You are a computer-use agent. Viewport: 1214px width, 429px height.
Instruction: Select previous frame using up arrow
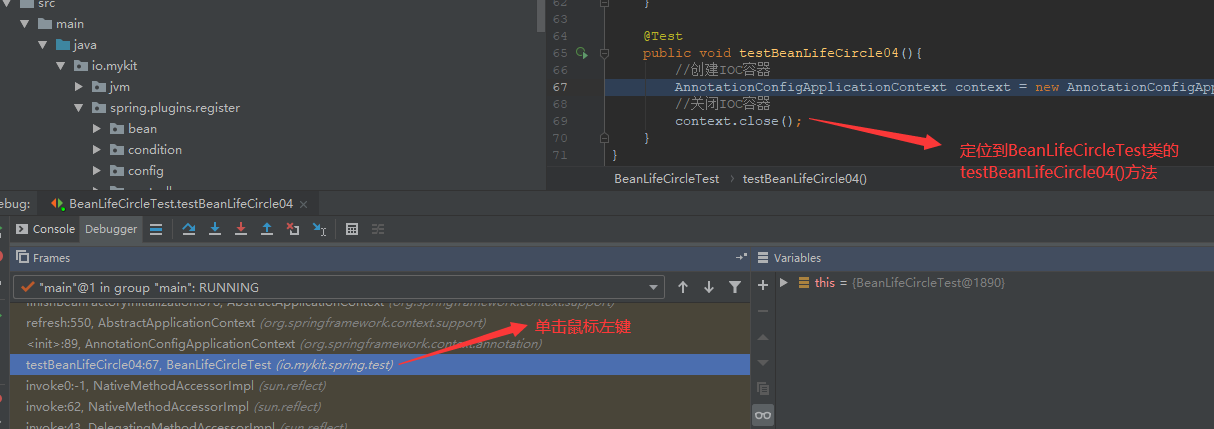point(683,287)
